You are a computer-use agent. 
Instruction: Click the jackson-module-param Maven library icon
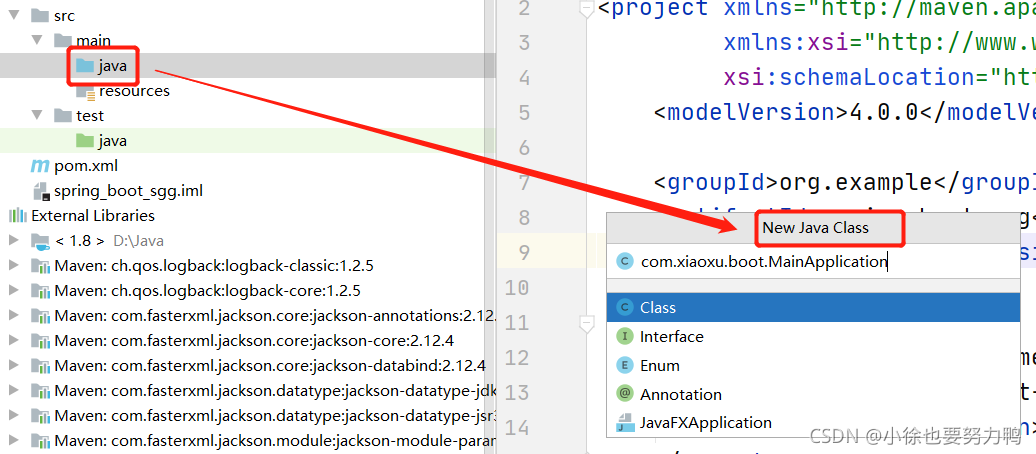point(40,441)
